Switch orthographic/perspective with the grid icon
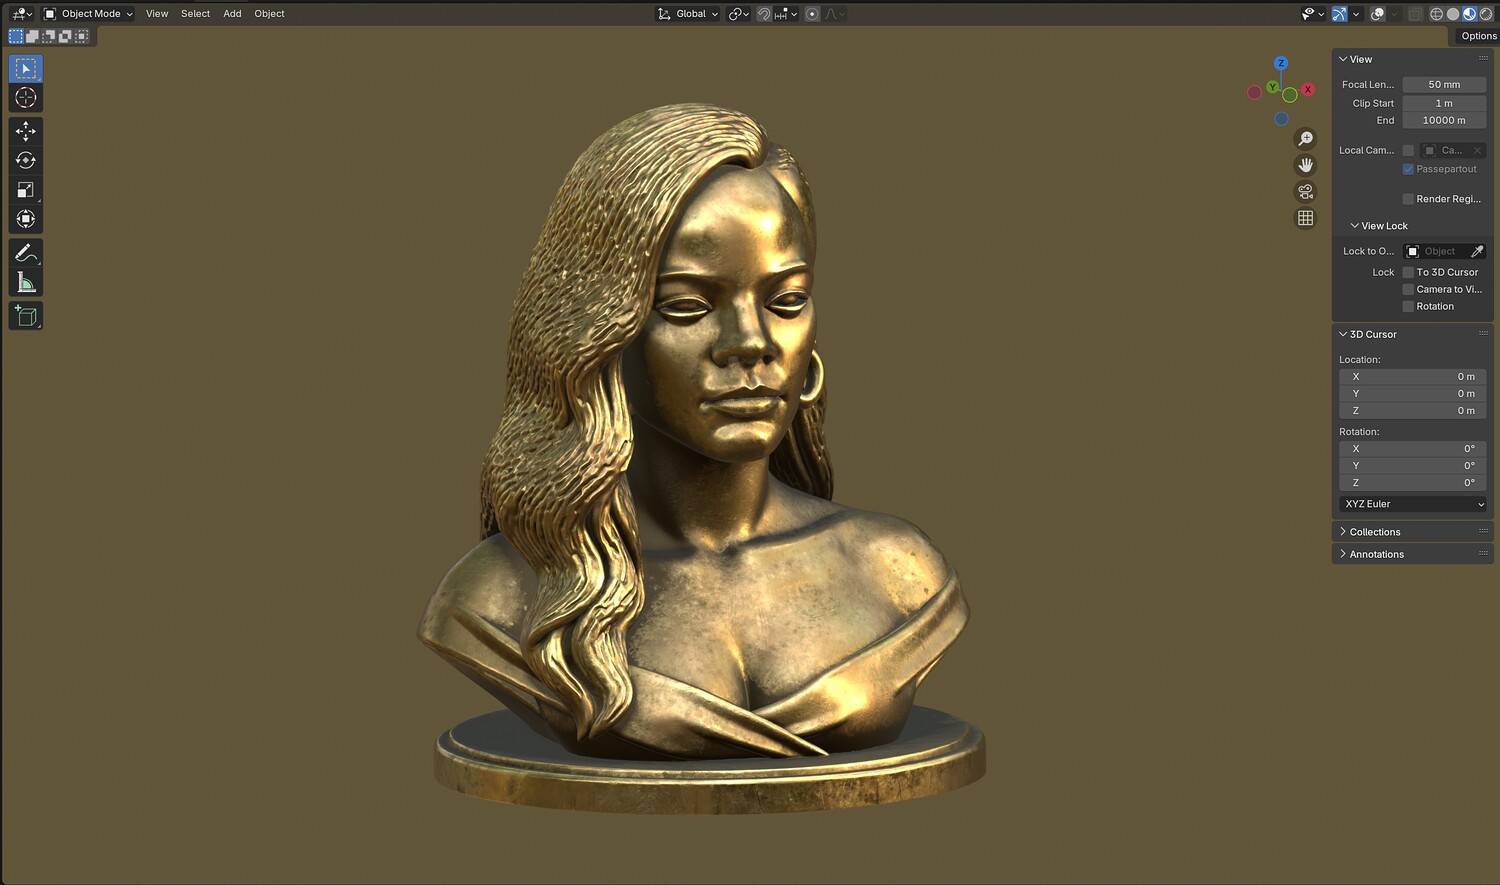 click(1305, 218)
